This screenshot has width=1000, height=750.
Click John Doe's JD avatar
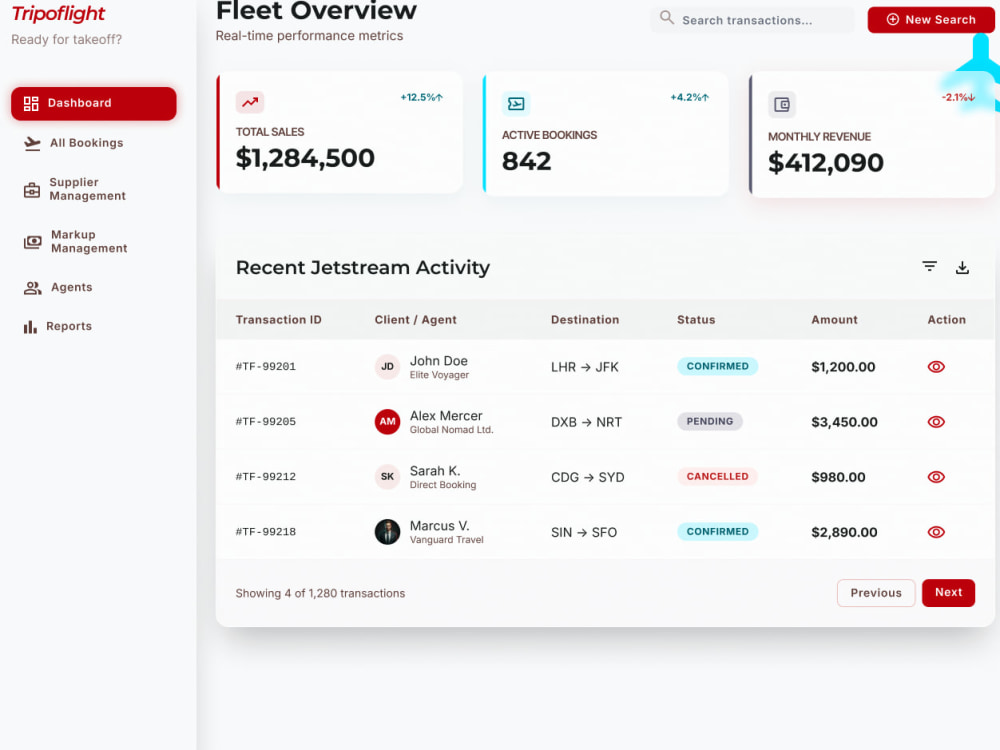pyautogui.click(x=387, y=367)
